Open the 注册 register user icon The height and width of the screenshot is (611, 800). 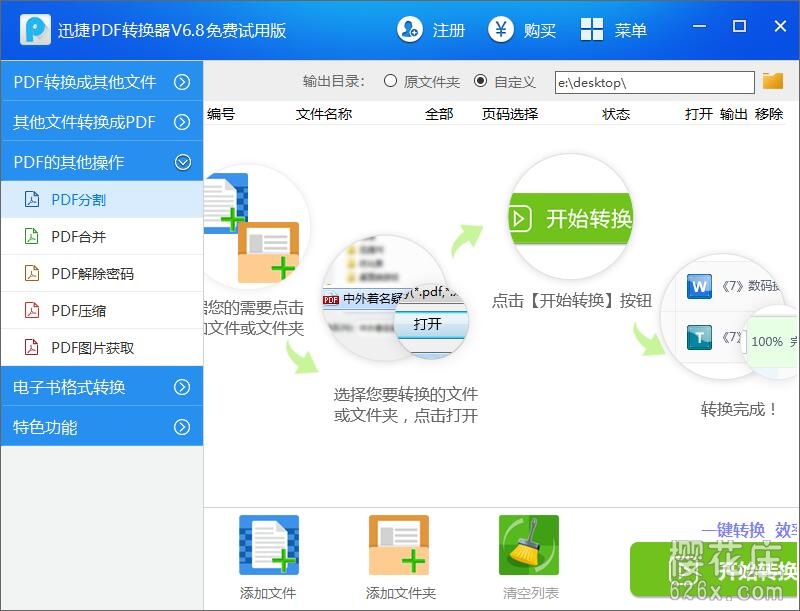tap(410, 30)
